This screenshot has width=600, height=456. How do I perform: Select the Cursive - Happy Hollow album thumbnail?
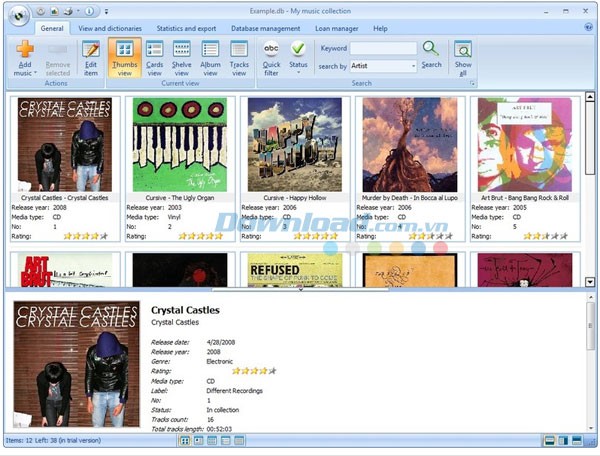[294, 144]
